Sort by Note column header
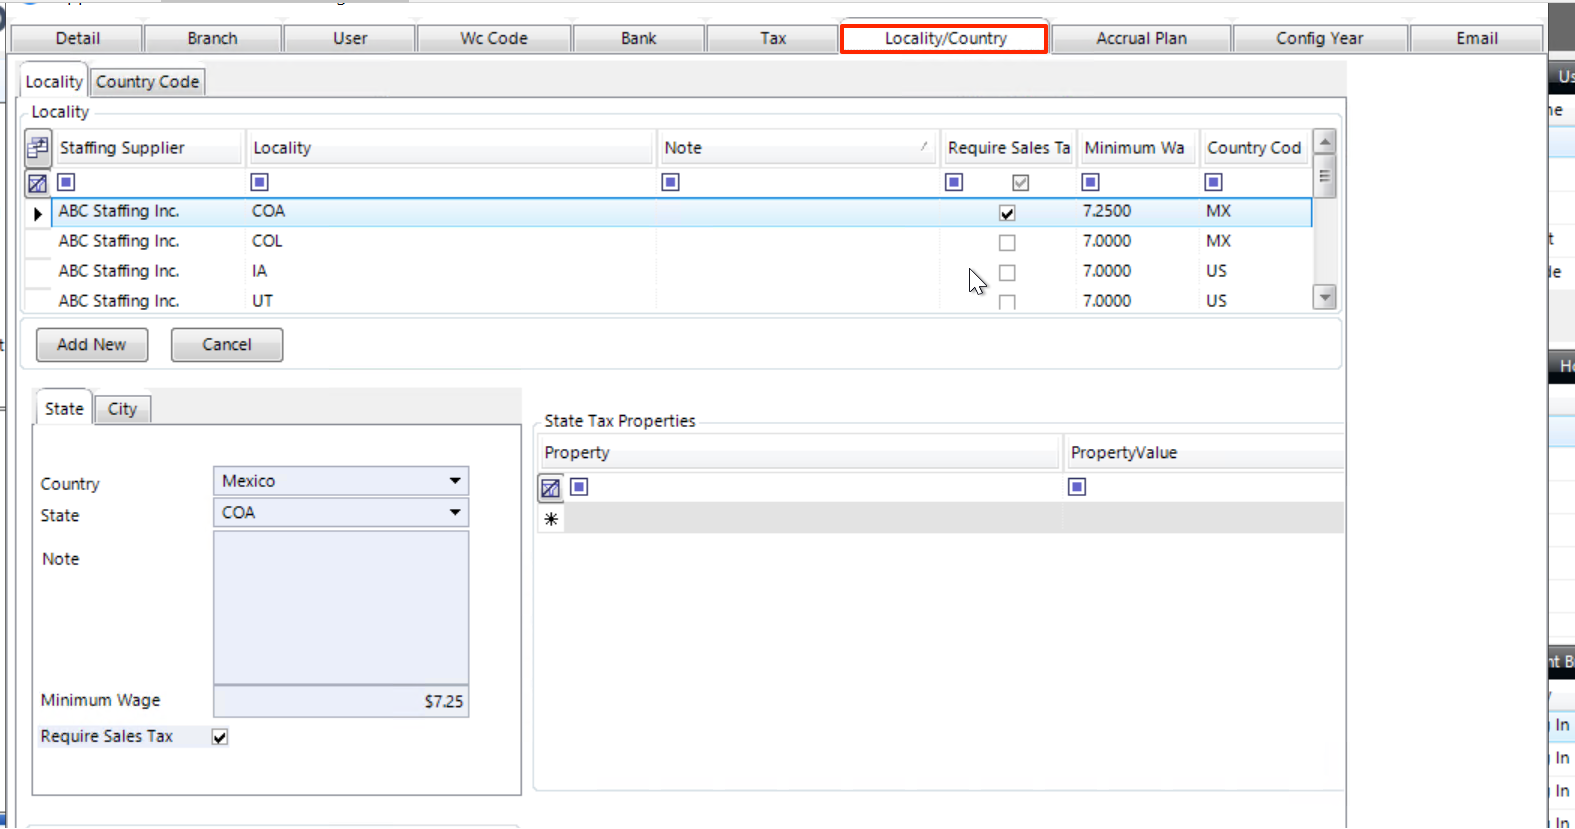1575x829 pixels. [797, 148]
